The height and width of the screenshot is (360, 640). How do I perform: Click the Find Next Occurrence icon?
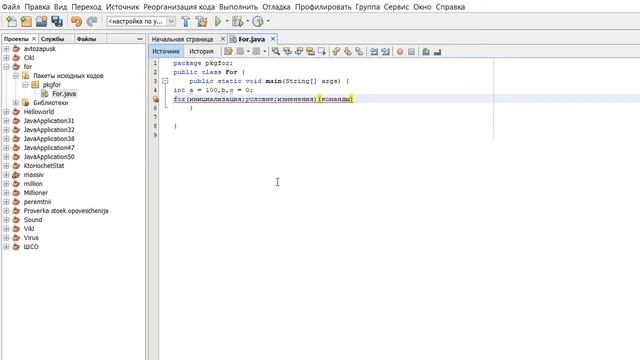point(299,51)
